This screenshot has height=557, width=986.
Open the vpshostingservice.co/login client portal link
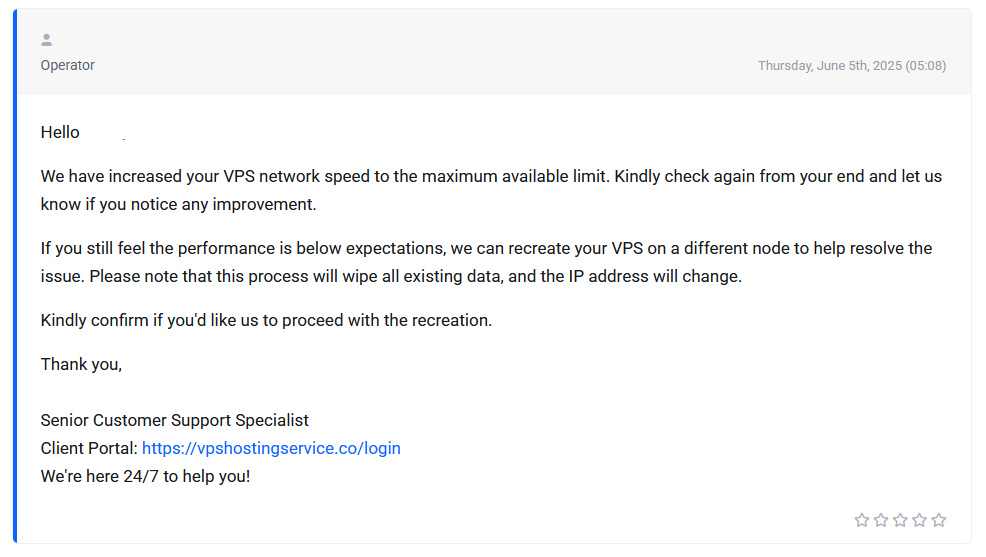[271, 448]
